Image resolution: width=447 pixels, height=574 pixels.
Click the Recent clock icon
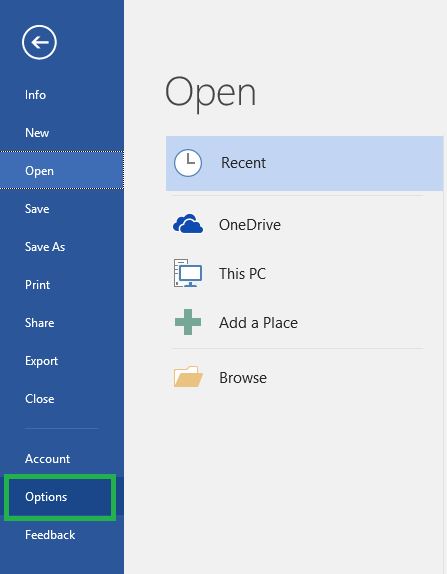click(188, 163)
